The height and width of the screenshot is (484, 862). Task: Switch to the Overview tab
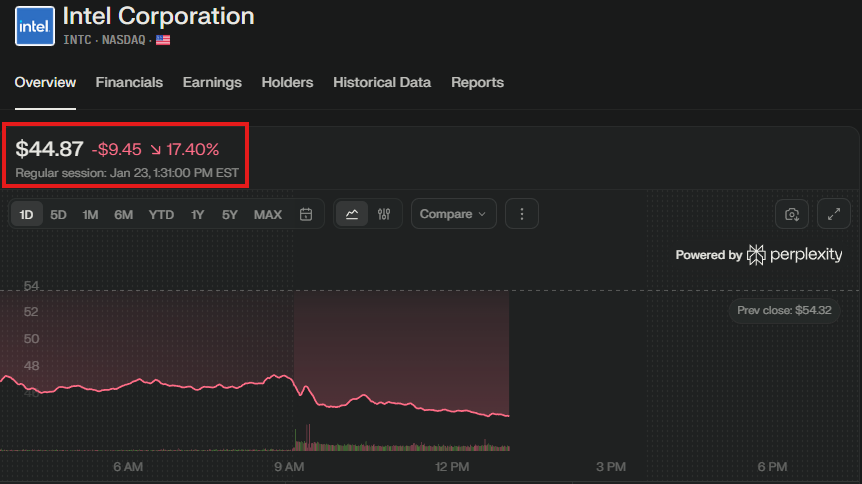[45, 82]
